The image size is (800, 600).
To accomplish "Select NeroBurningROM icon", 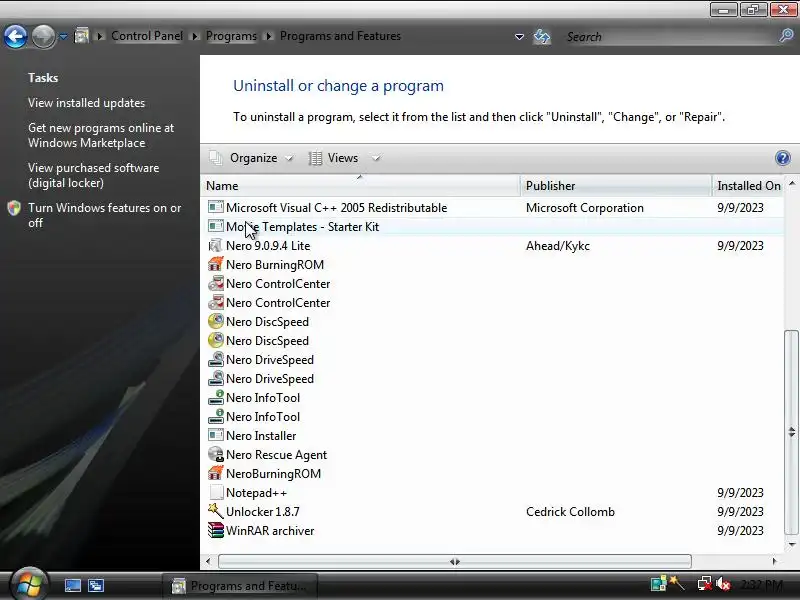I will pos(216,473).
